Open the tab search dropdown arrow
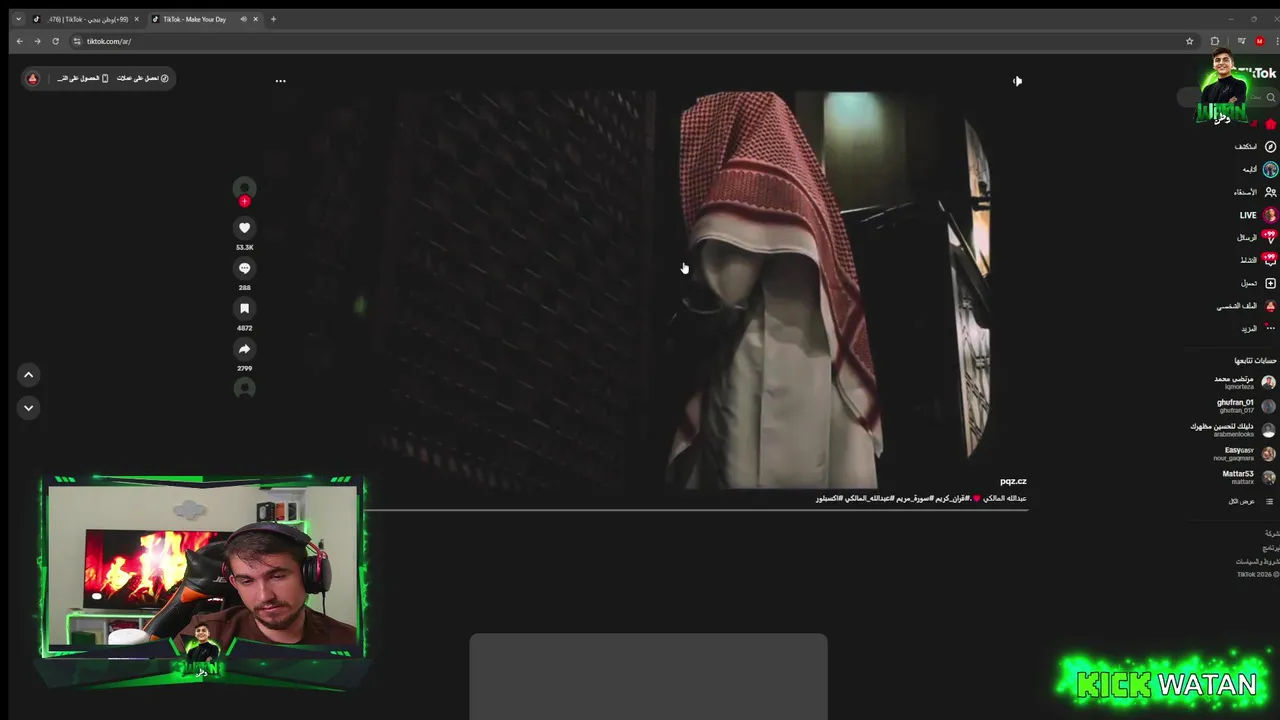This screenshot has width=1280, height=720. [18, 19]
